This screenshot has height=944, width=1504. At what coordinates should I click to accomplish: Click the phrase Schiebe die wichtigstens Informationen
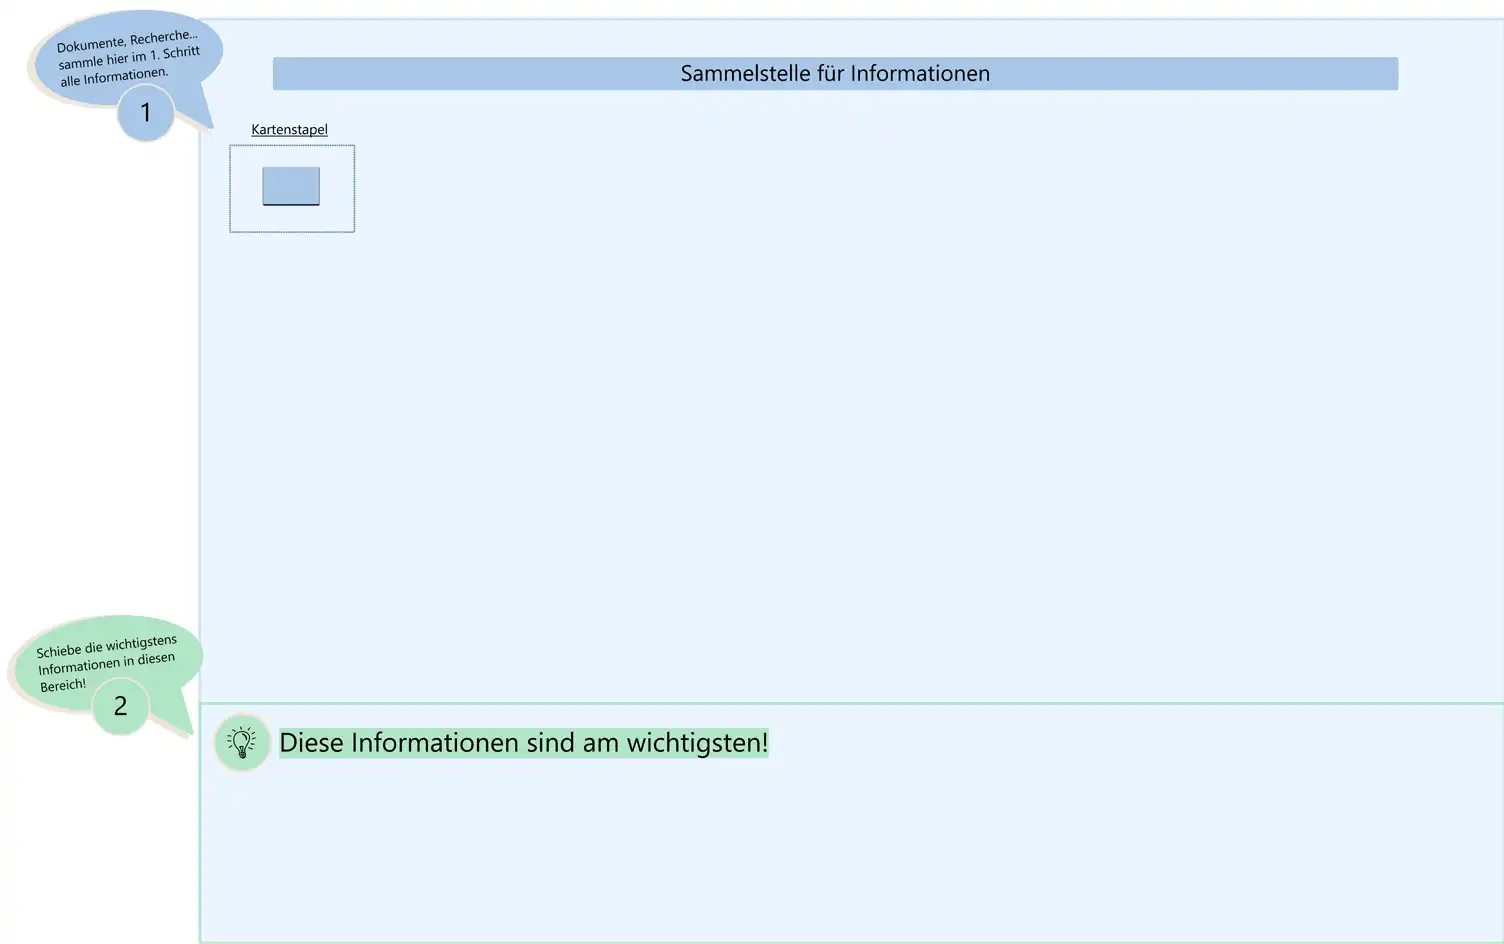[x=103, y=651]
